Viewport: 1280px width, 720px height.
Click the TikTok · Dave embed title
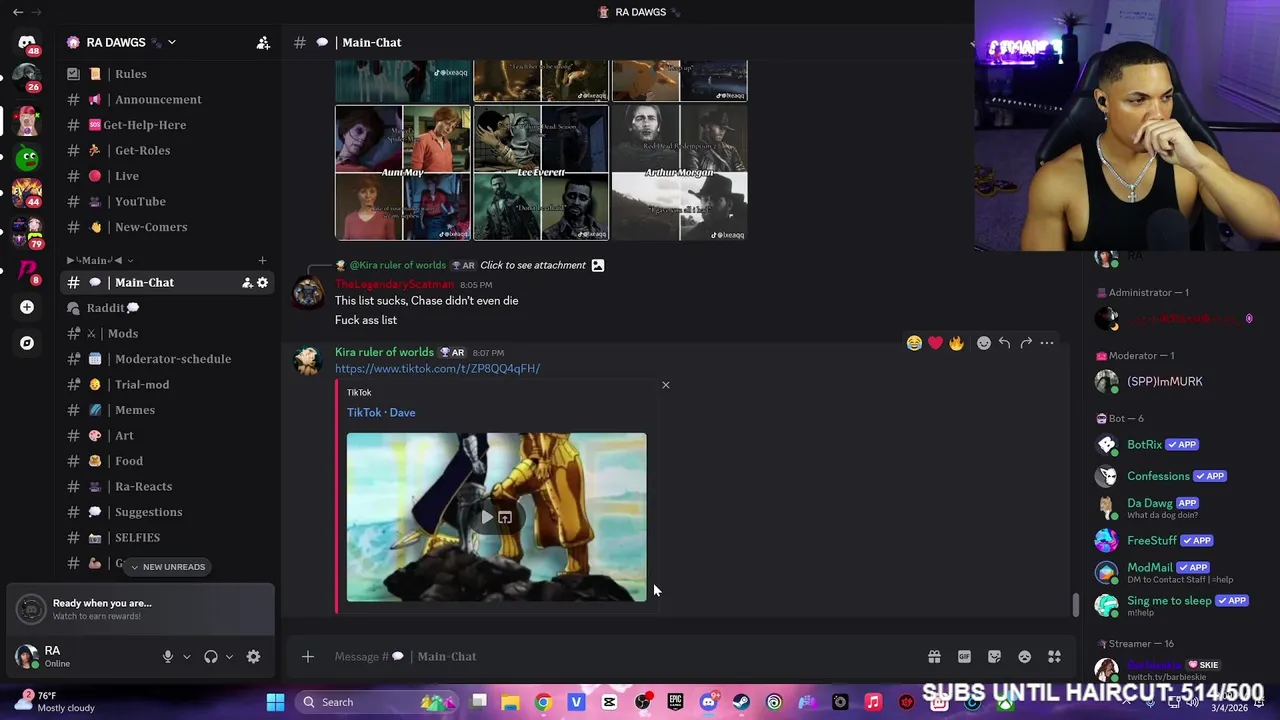pyautogui.click(x=381, y=412)
